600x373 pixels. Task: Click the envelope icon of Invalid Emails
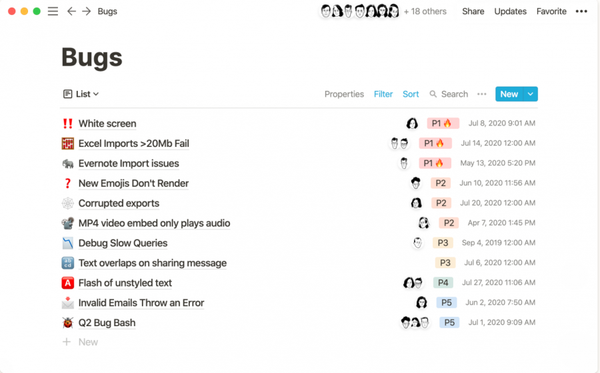tap(68, 303)
